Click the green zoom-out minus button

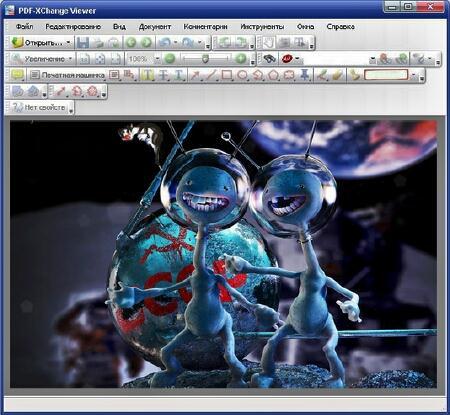(x=170, y=59)
